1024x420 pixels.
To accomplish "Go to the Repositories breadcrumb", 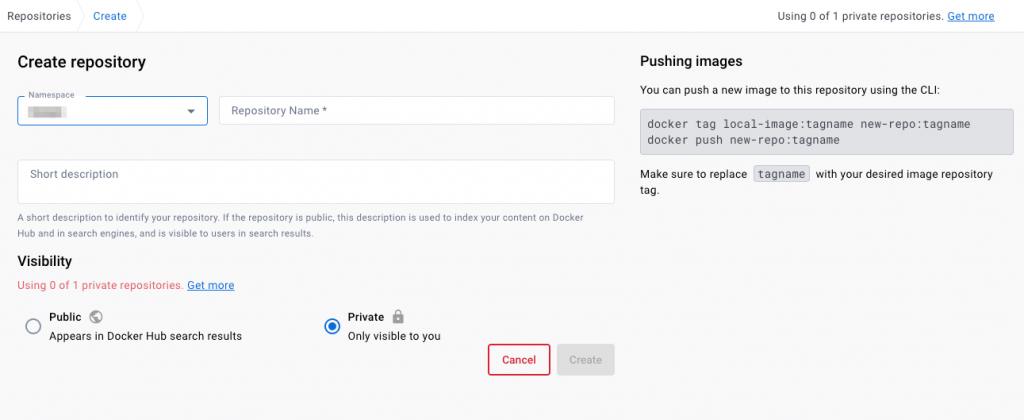I will pyautogui.click(x=39, y=16).
